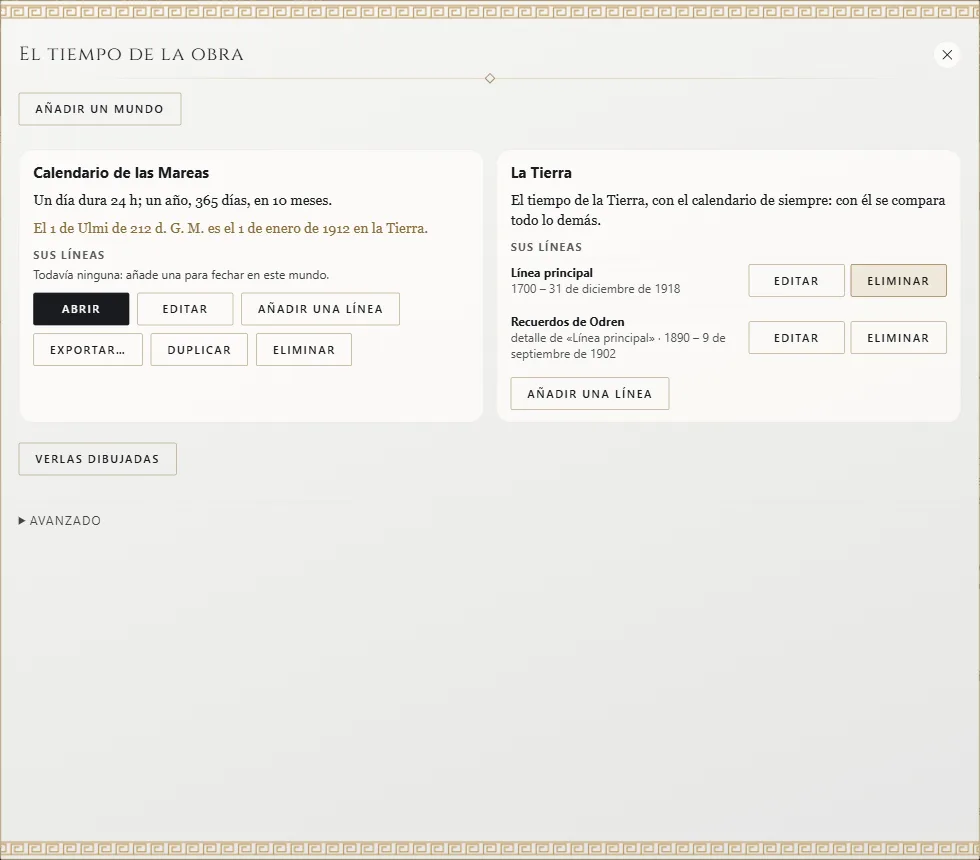Select the Línea principal line name

(552, 272)
